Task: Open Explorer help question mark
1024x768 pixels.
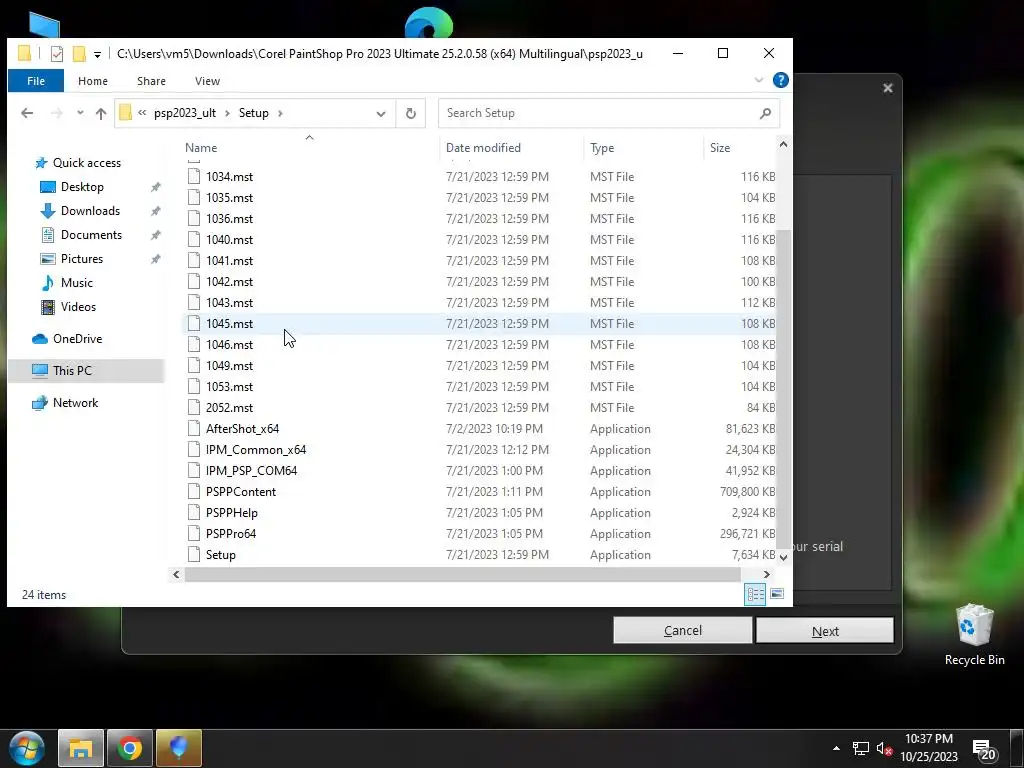Action: 780,80
